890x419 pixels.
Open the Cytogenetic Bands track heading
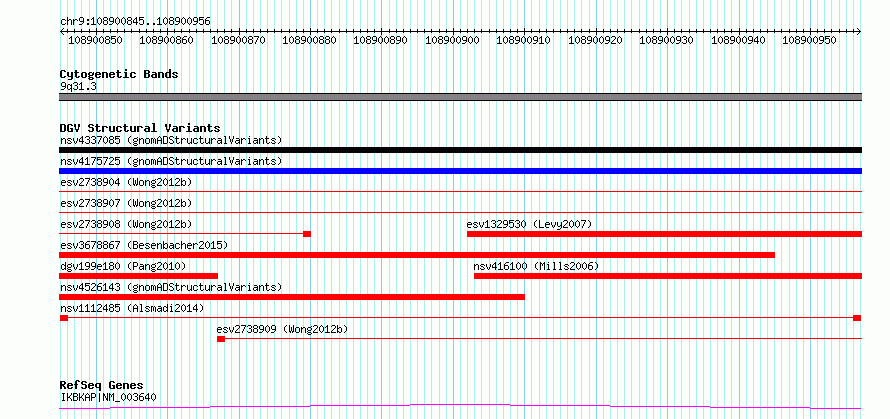click(119, 74)
